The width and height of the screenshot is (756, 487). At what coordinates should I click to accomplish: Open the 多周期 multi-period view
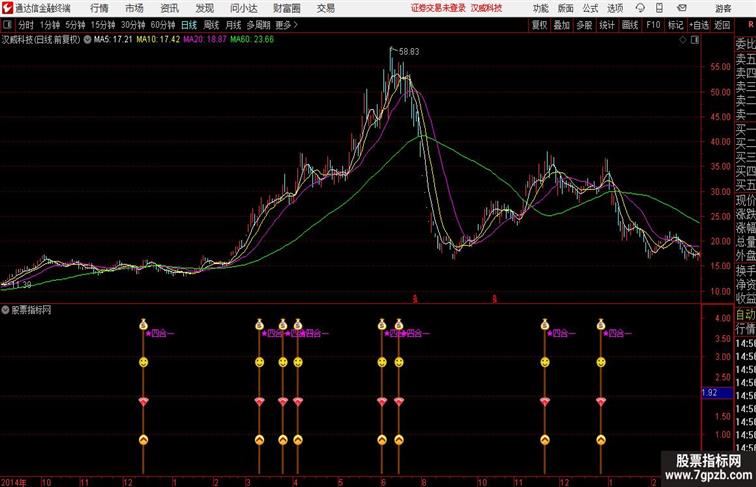point(258,25)
